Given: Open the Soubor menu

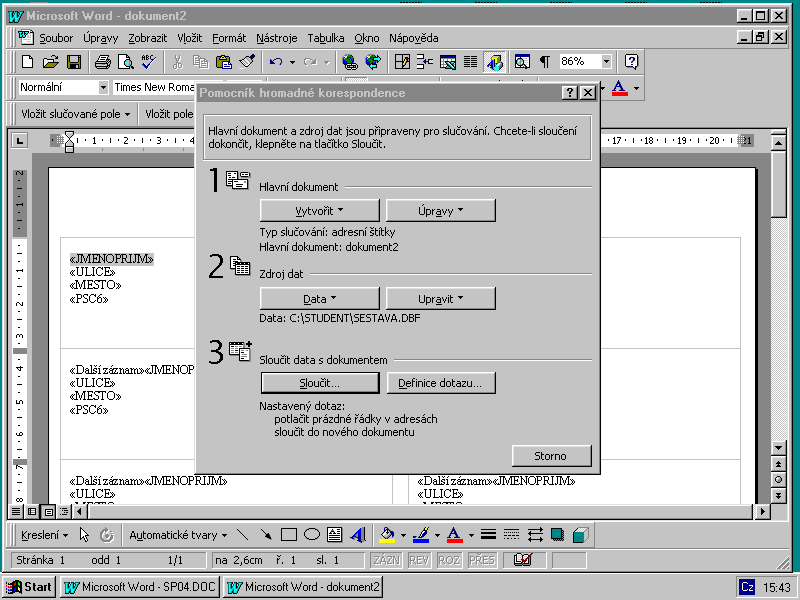Looking at the screenshot, I should [x=56, y=38].
